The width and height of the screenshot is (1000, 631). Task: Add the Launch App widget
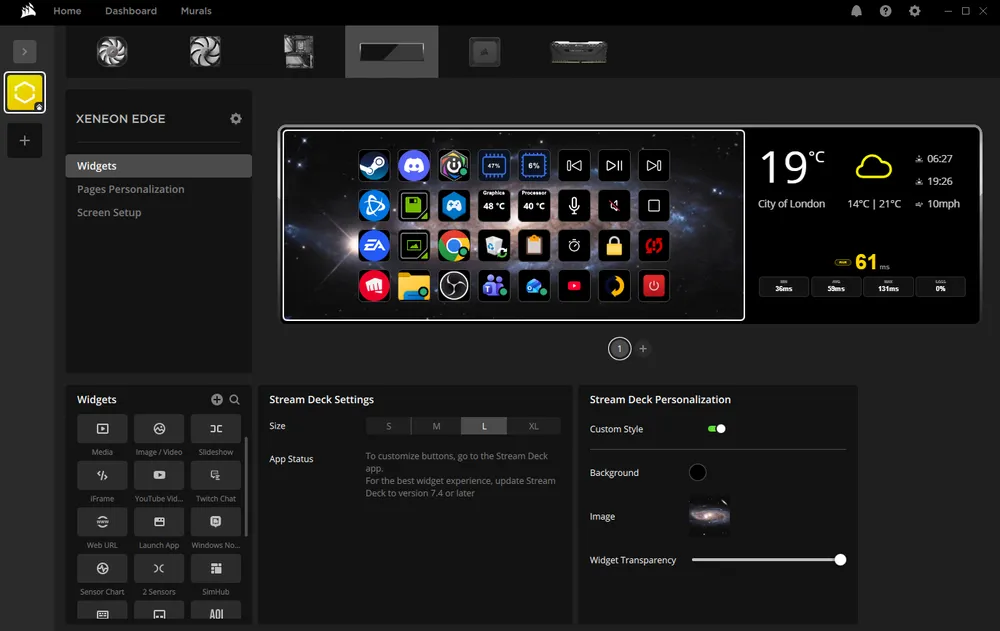click(x=159, y=522)
